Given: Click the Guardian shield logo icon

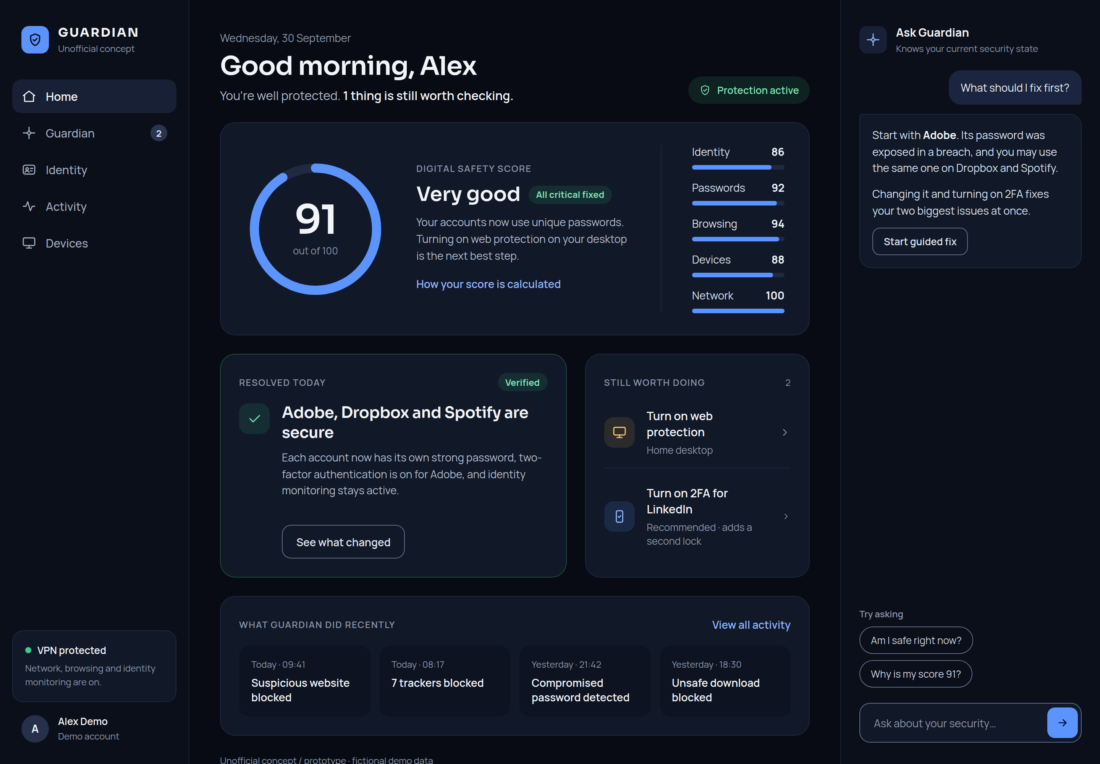Looking at the screenshot, I should [35, 40].
